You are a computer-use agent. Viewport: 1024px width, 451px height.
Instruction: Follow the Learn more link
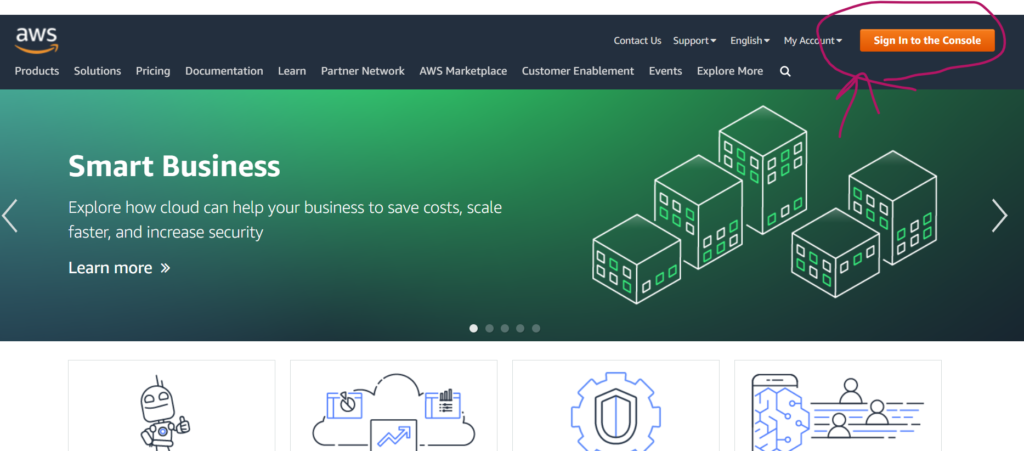[x=120, y=268]
